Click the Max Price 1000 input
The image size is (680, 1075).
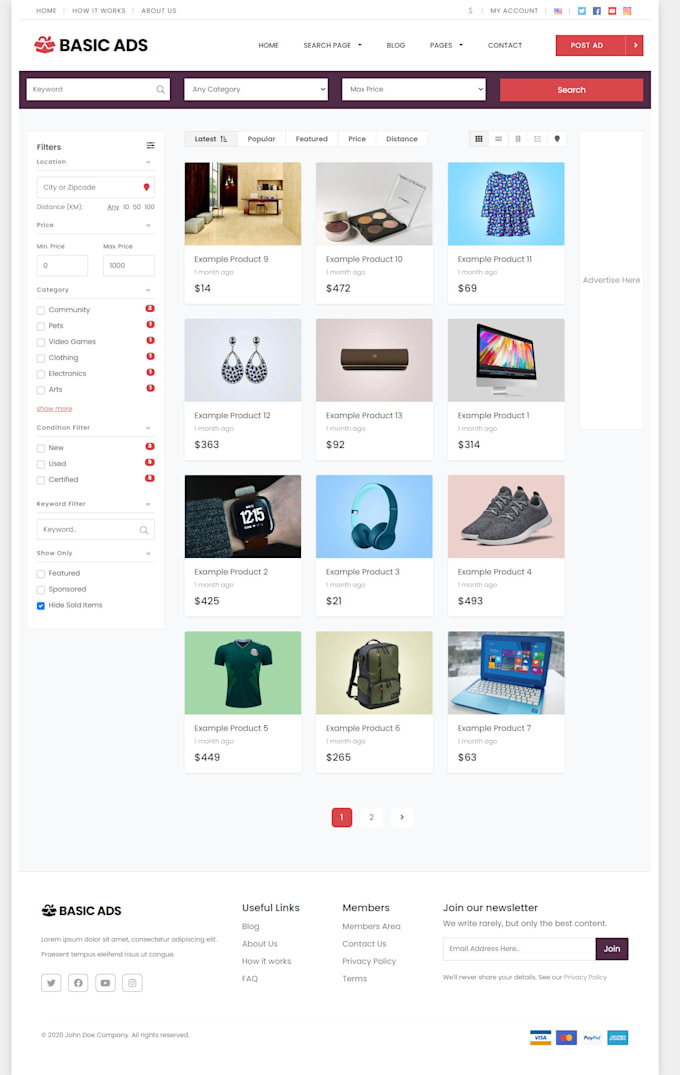[x=129, y=265]
